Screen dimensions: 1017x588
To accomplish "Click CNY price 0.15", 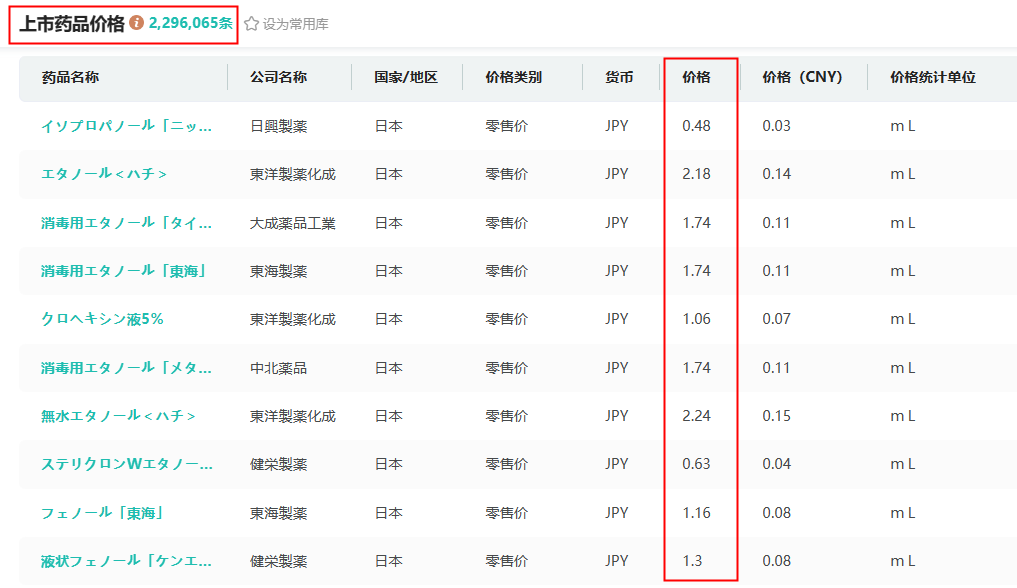I will point(776,416).
